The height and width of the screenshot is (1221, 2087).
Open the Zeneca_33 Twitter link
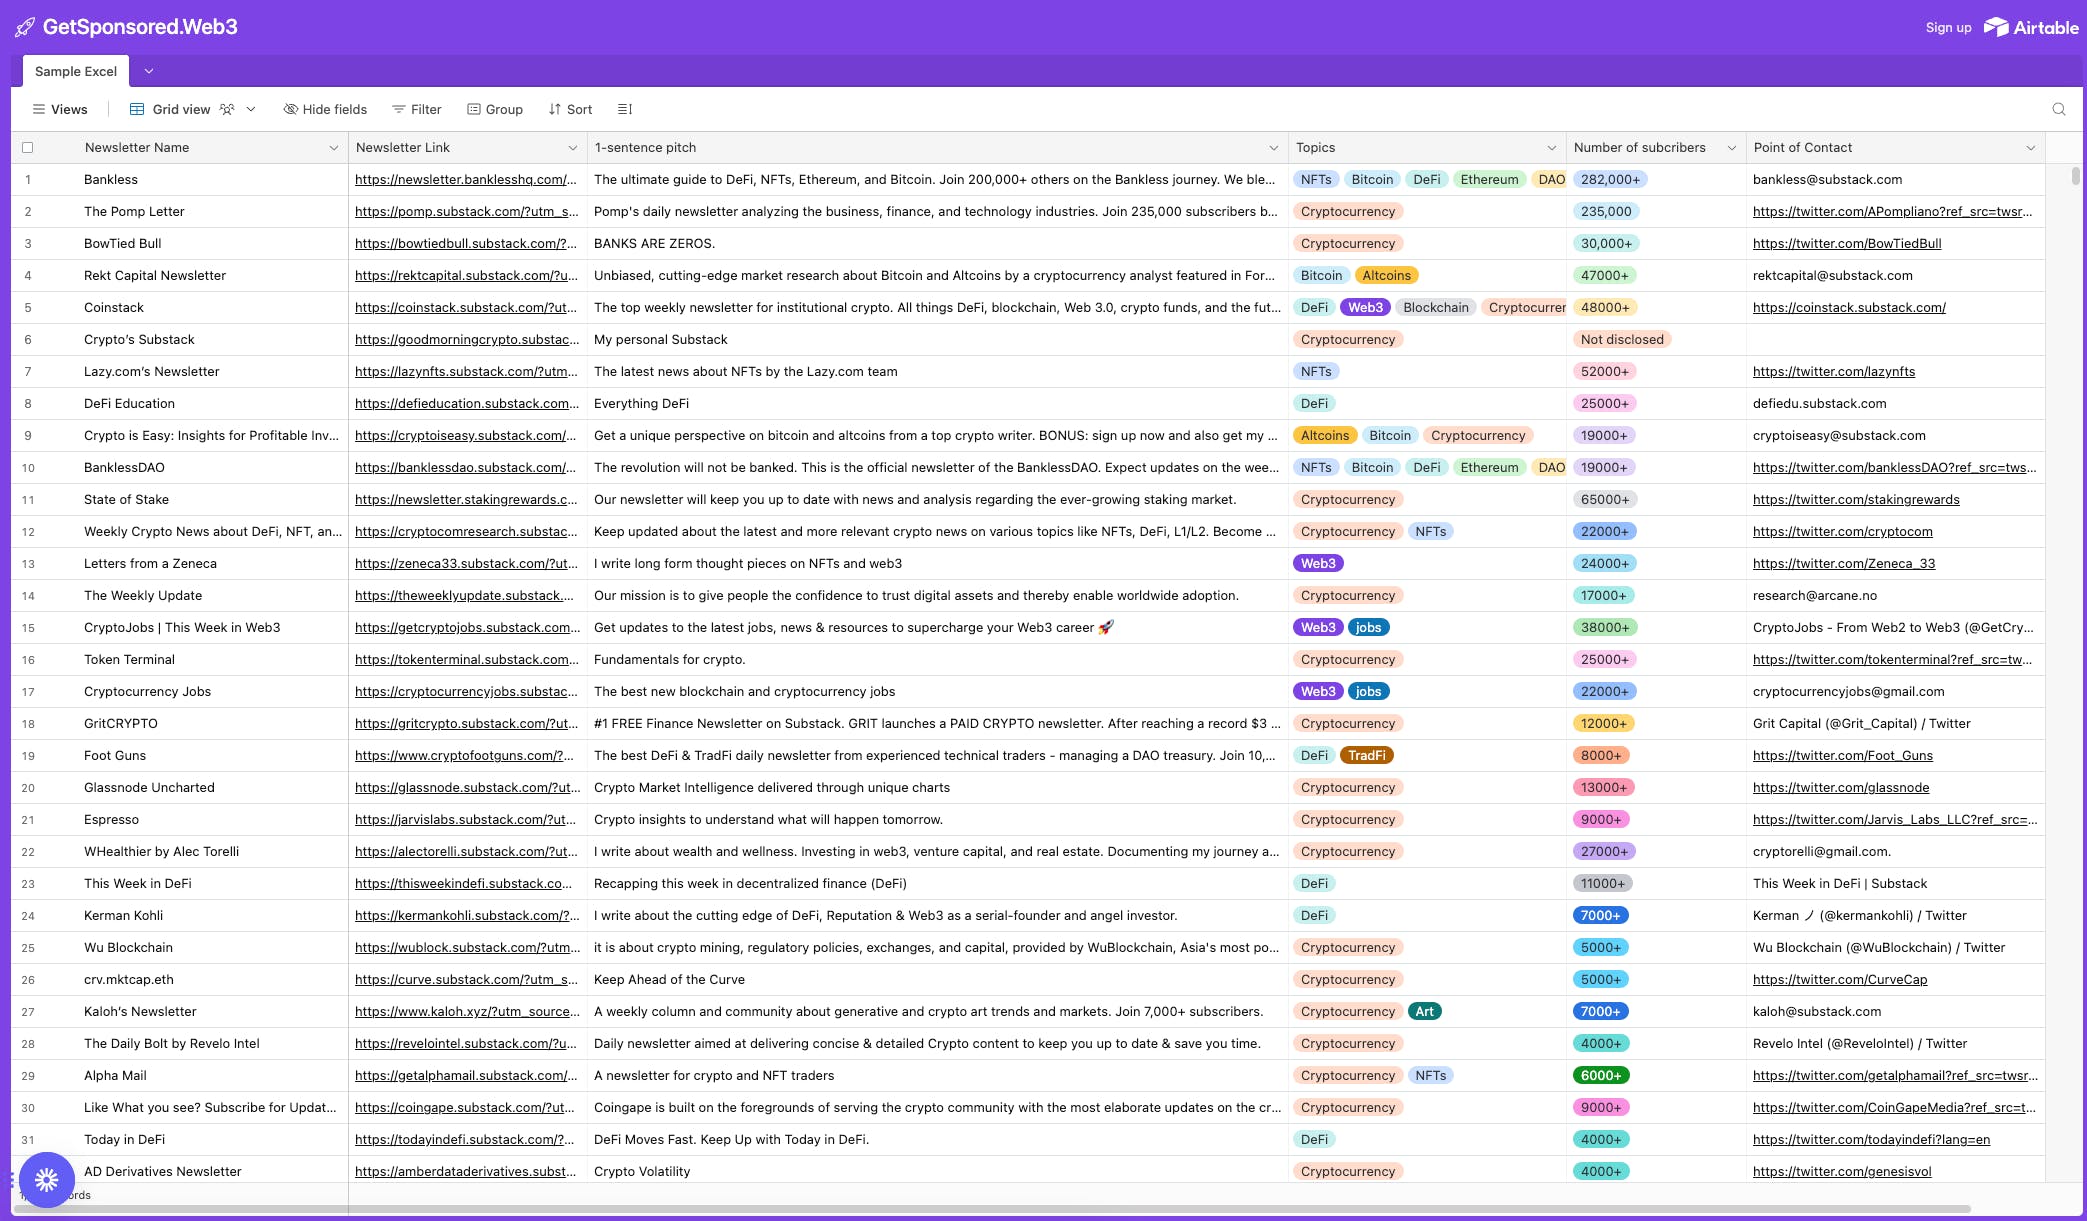click(x=1844, y=564)
